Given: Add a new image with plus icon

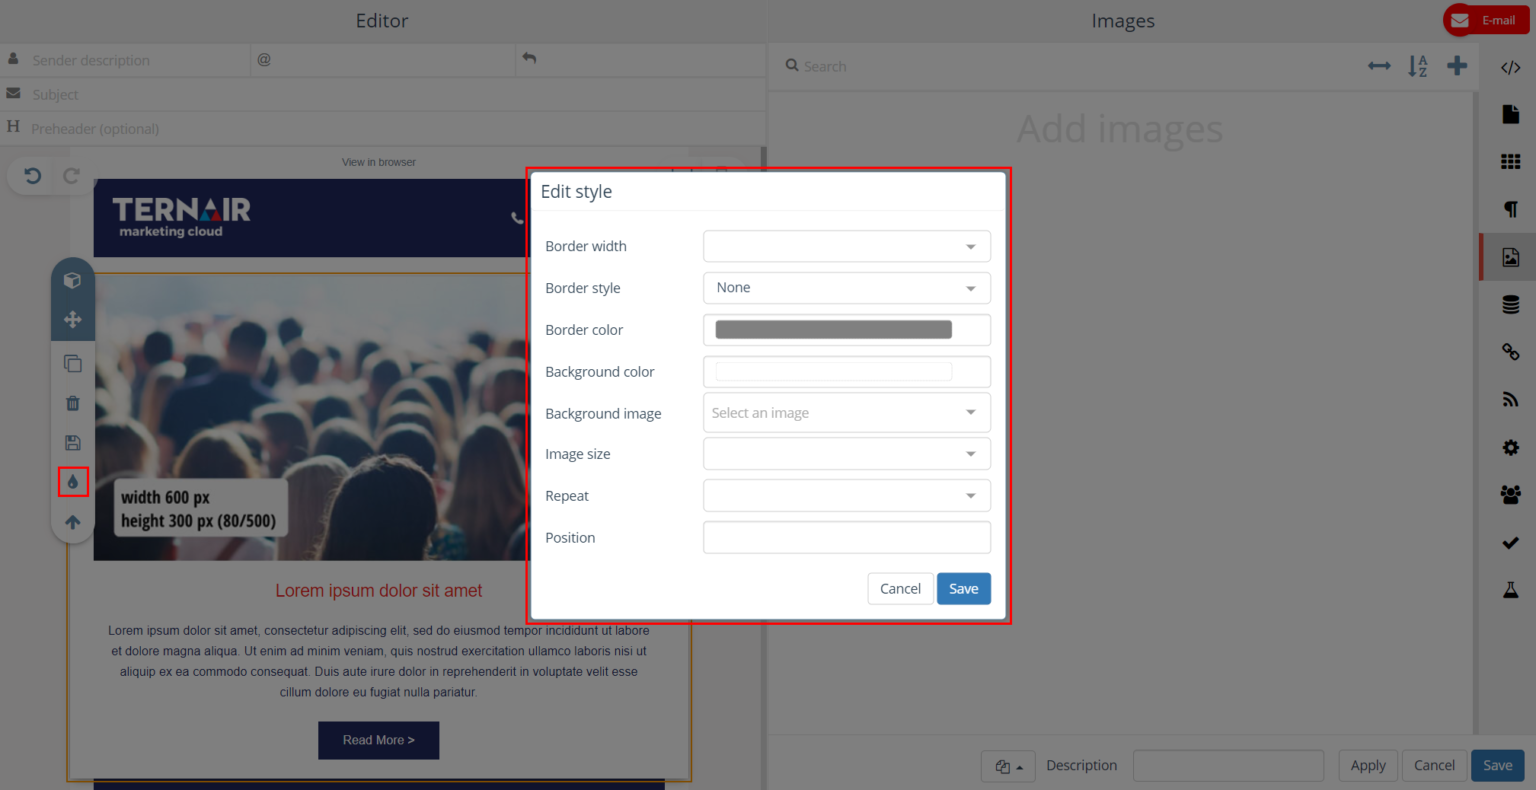Looking at the screenshot, I should pos(1457,66).
